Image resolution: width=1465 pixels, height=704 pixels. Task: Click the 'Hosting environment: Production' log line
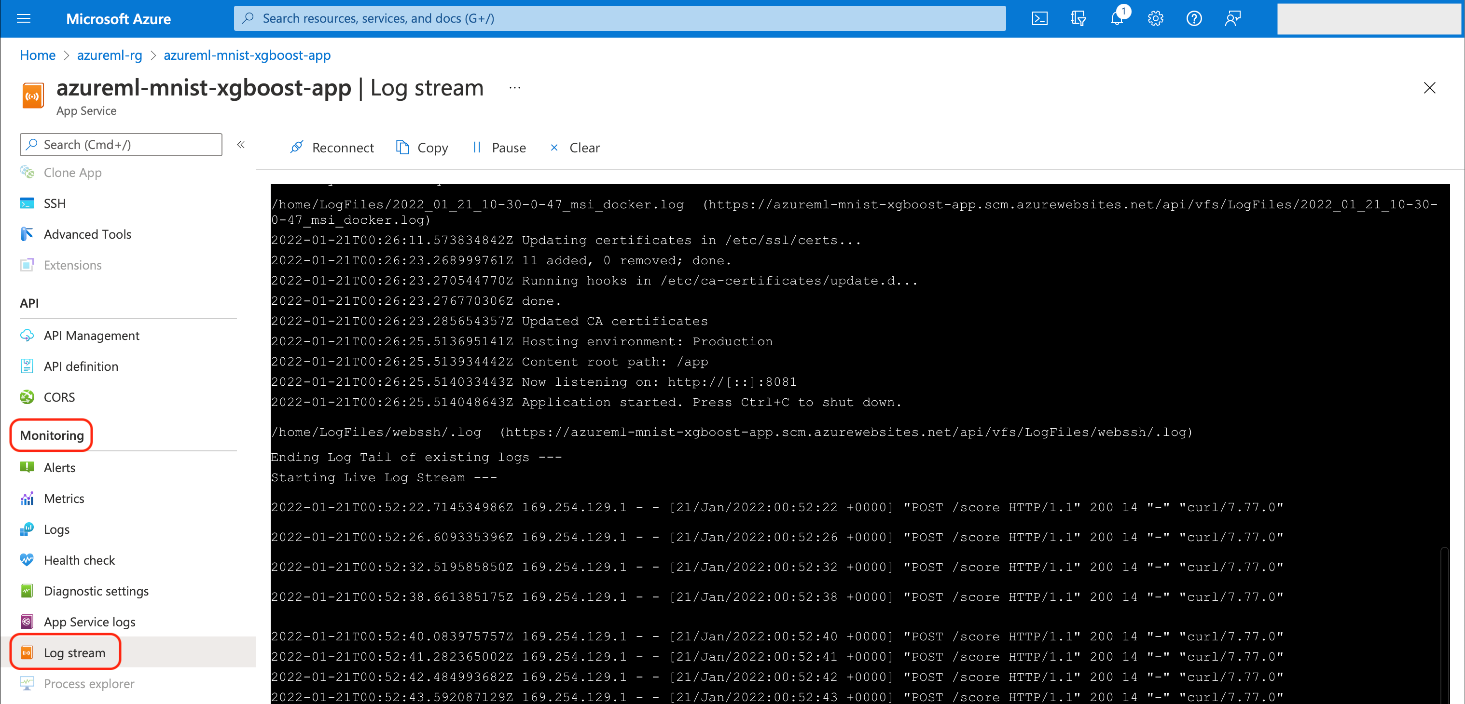click(x=522, y=341)
